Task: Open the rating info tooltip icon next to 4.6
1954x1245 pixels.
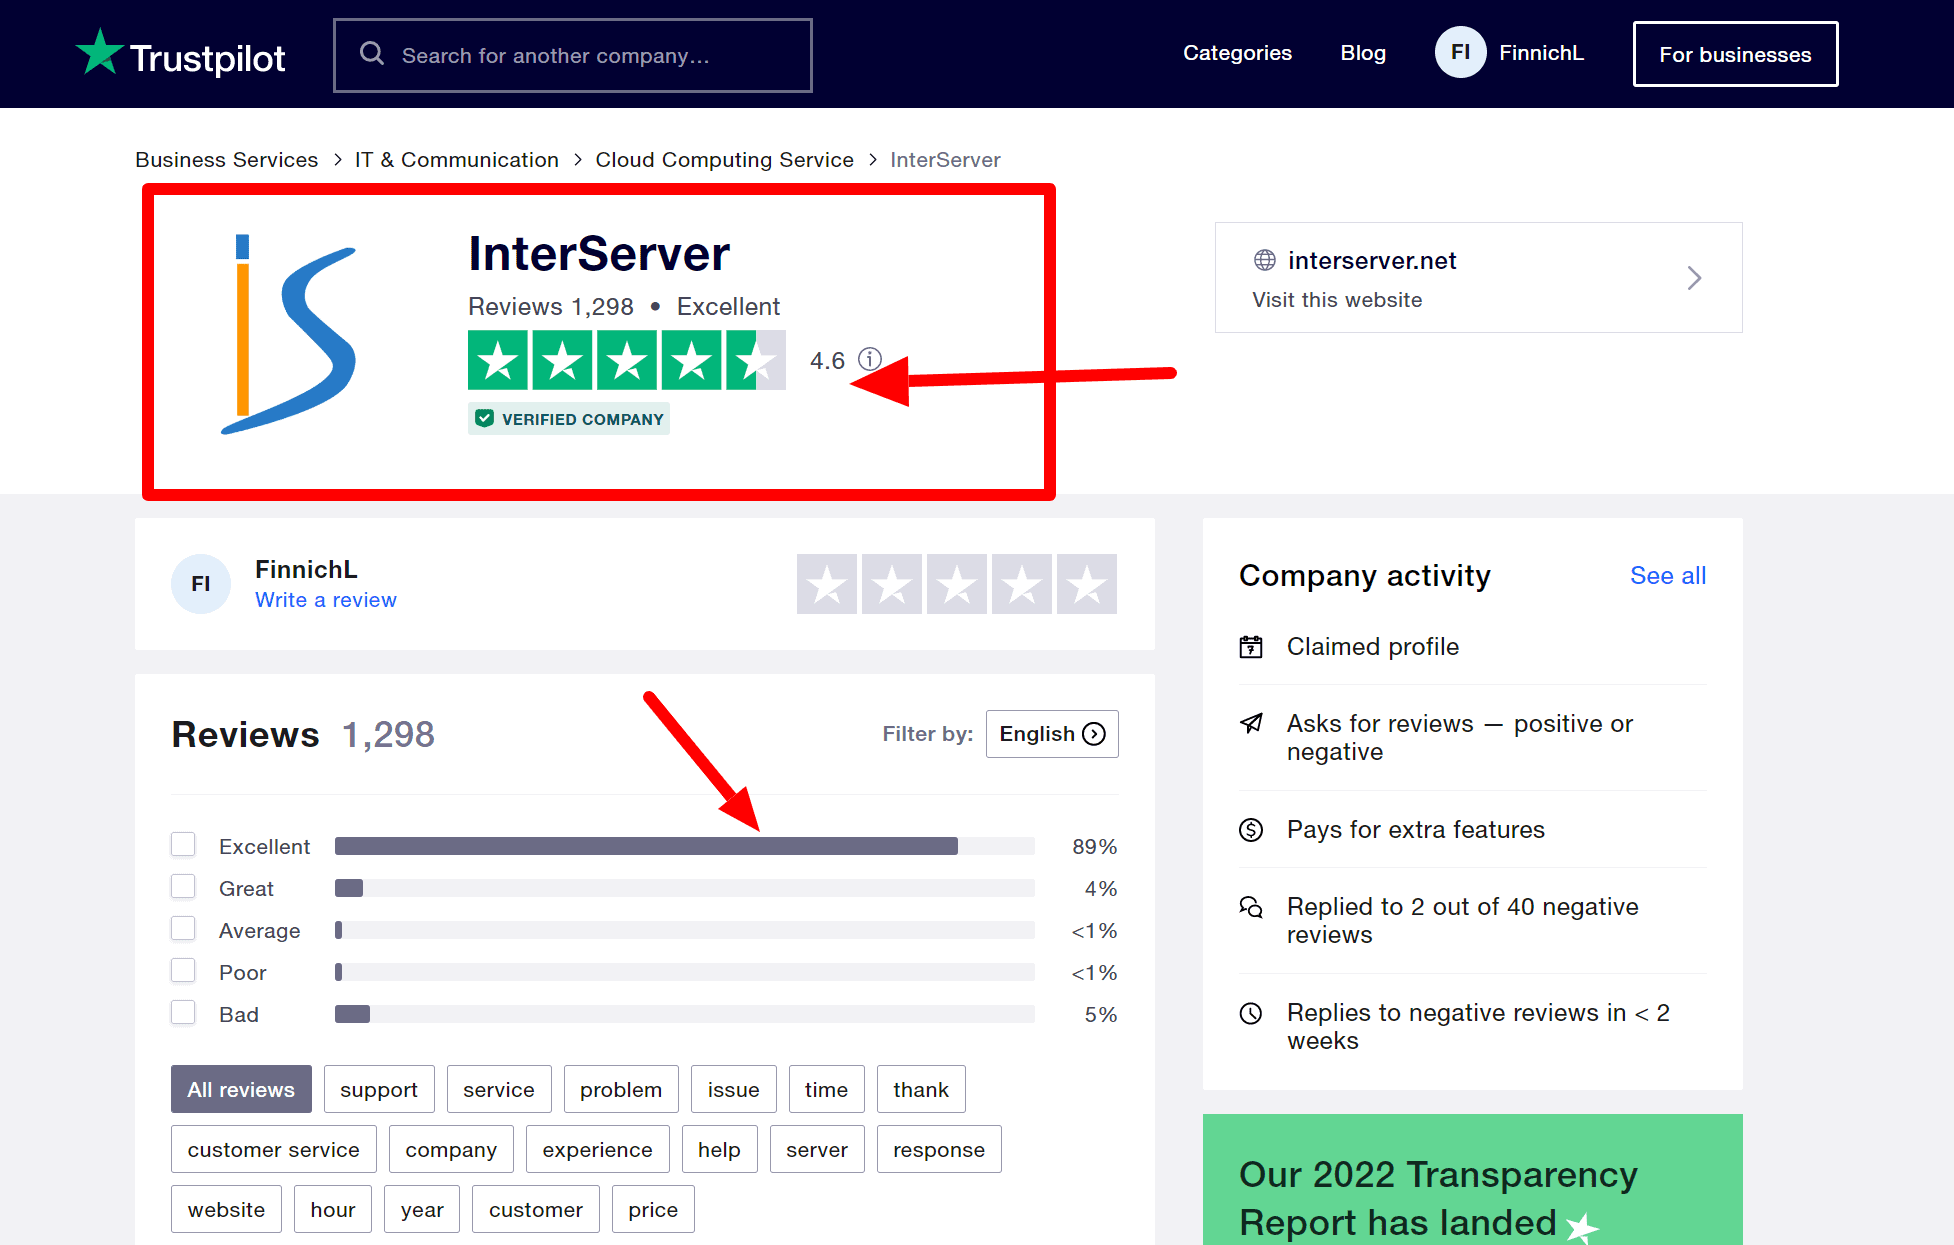Action: pos(869,360)
